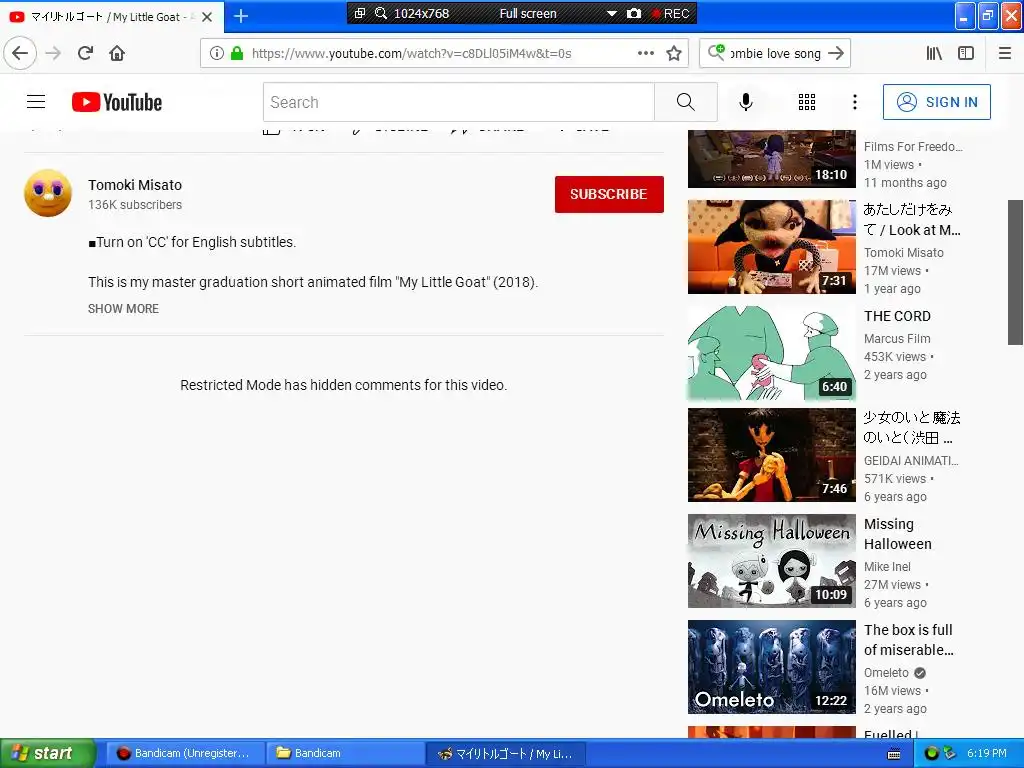Screen dimensions: 1024x768
Task: Open Omeleto thumbnail 12:22
Action: pyautogui.click(x=771, y=667)
